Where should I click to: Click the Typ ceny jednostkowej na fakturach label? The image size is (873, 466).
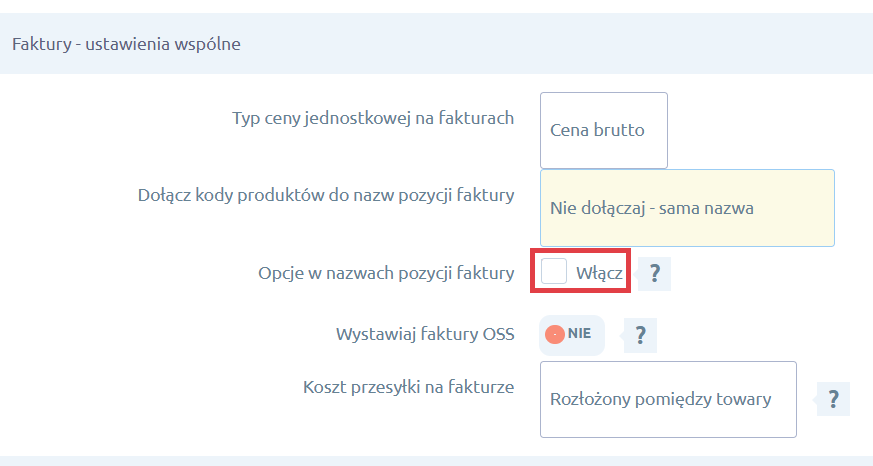click(373, 119)
